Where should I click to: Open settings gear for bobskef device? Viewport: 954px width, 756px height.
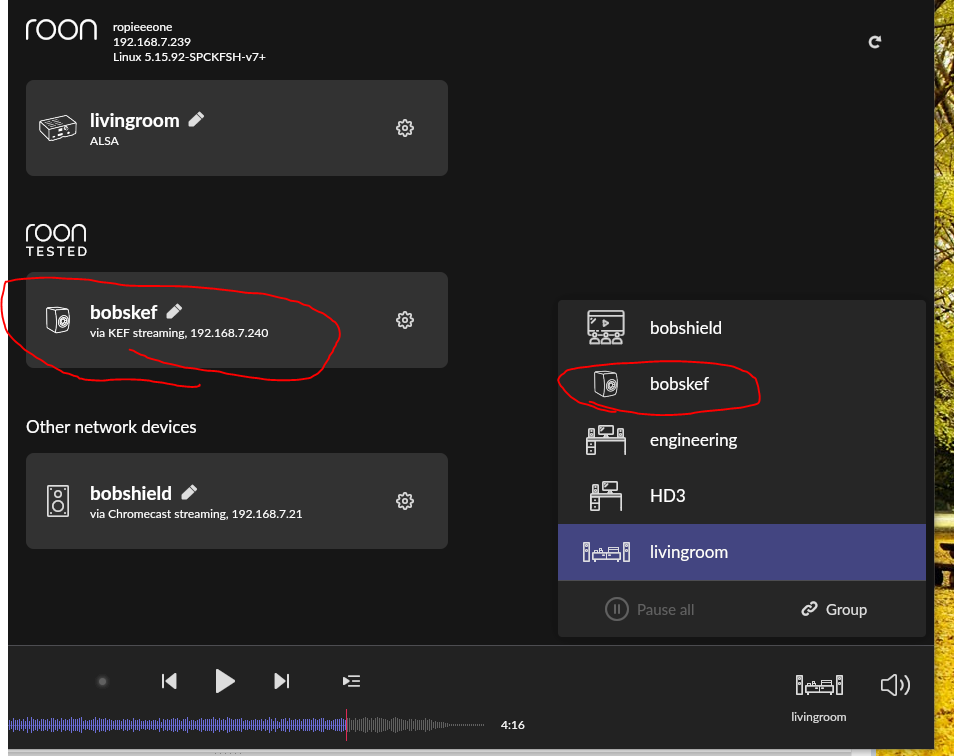click(x=405, y=320)
